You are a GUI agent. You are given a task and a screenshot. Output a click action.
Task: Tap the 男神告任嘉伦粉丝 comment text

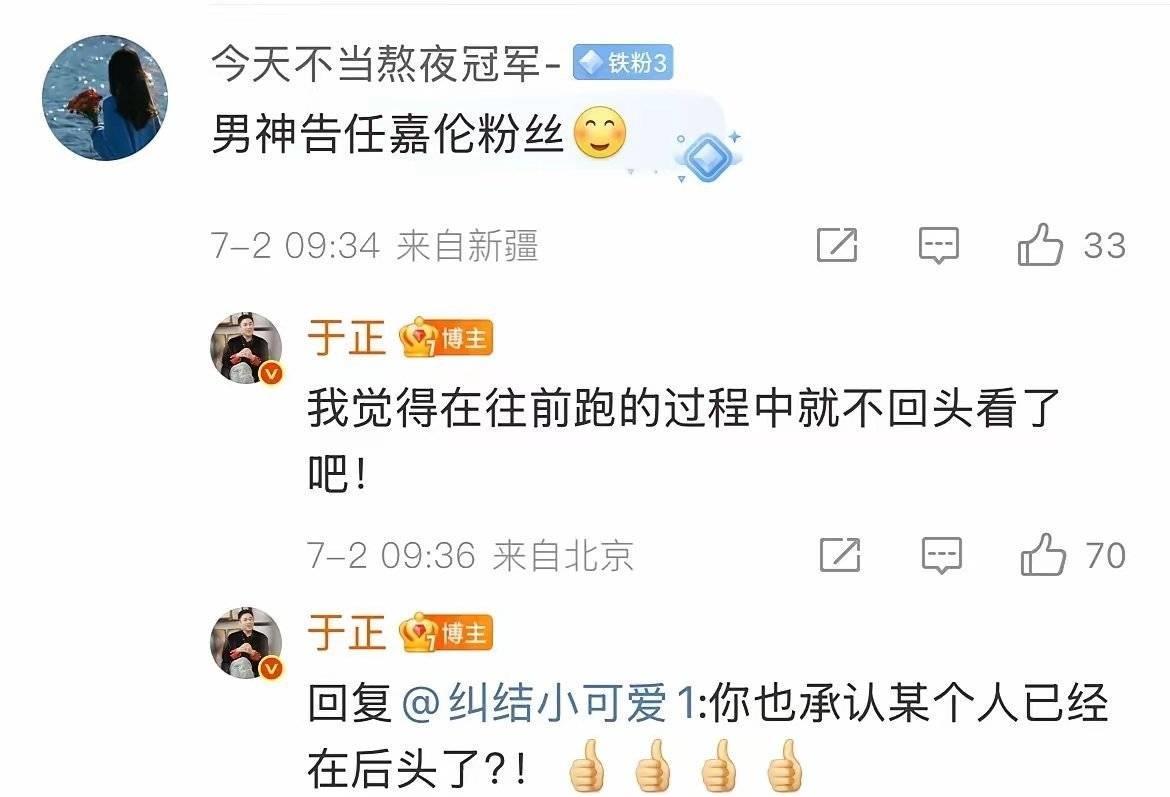(387, 134)
